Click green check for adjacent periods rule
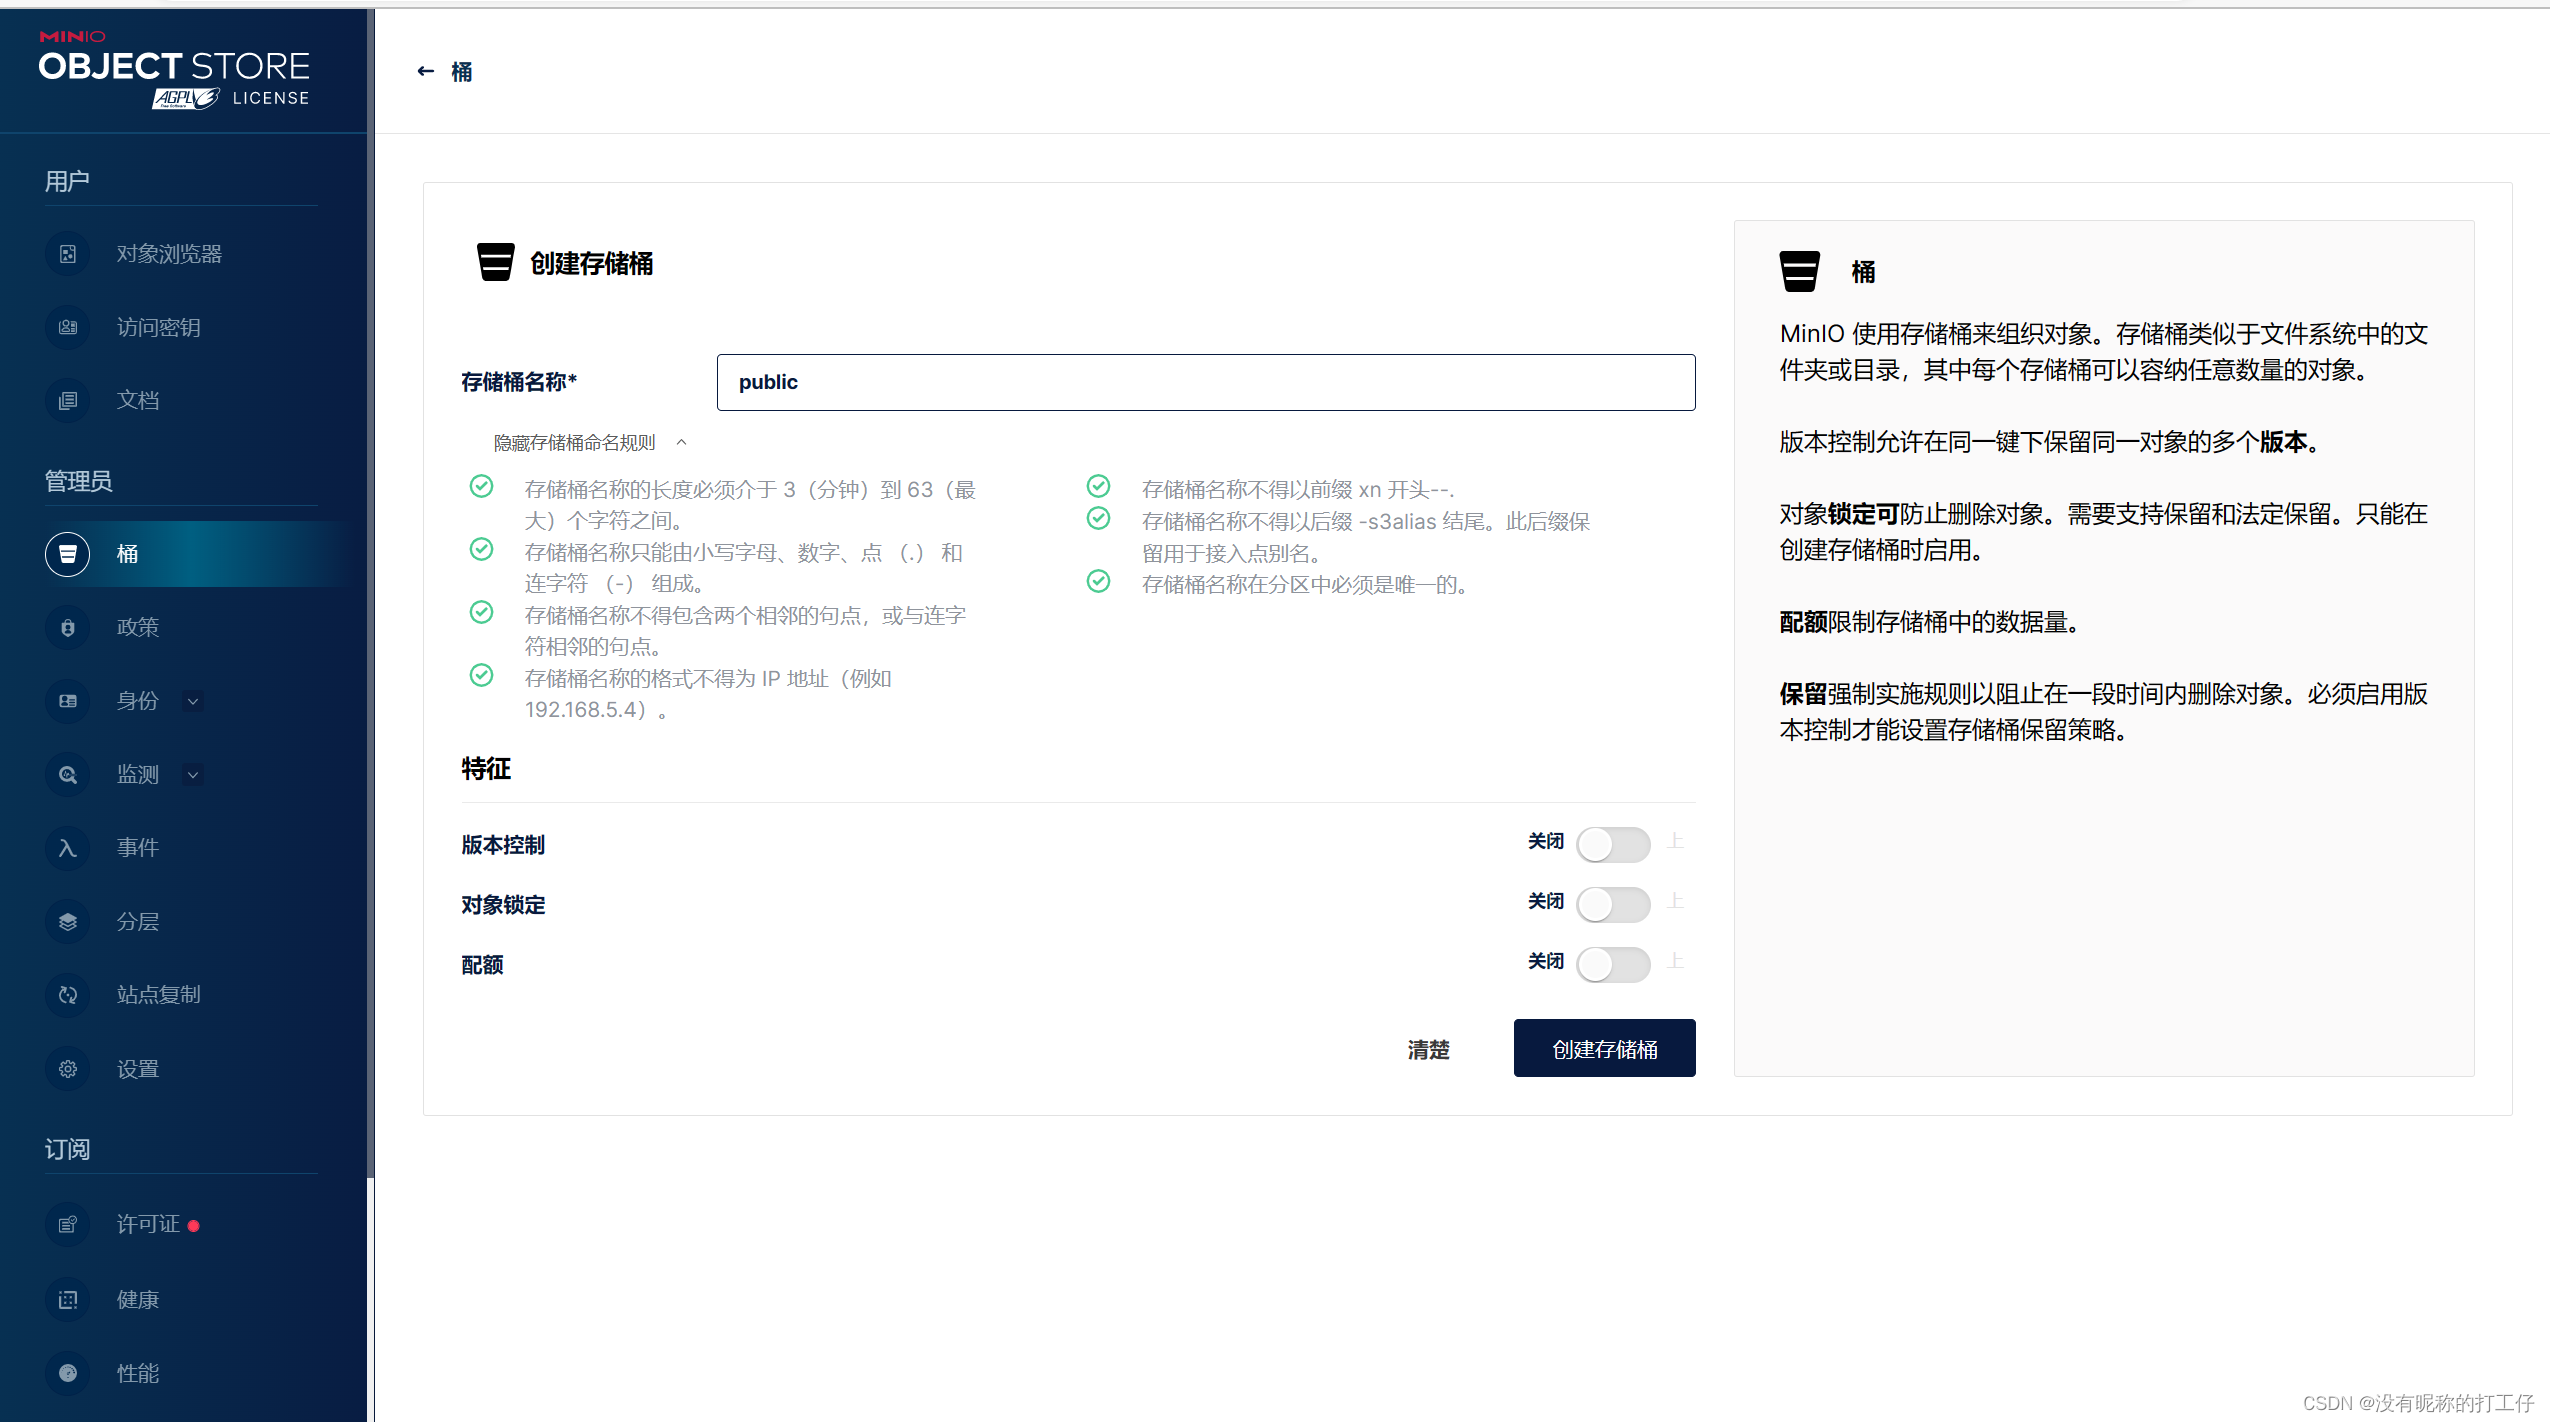Image resolution: width=2550 pixels, height=1422 pixels. 482,612
